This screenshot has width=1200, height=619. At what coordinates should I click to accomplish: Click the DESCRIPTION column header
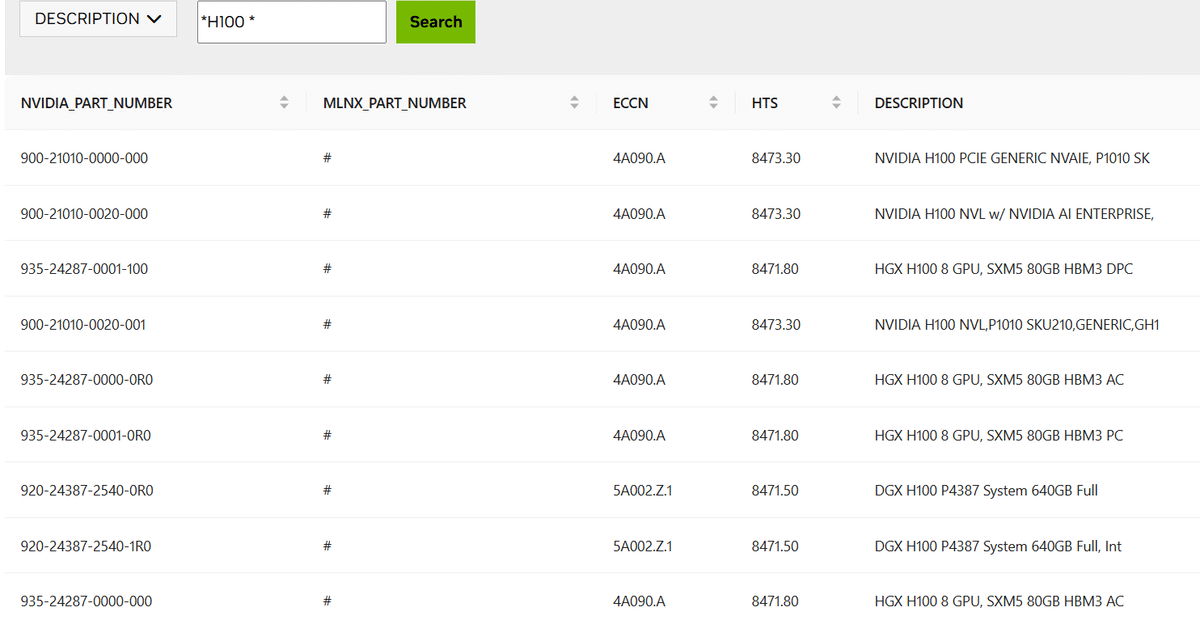918,103
